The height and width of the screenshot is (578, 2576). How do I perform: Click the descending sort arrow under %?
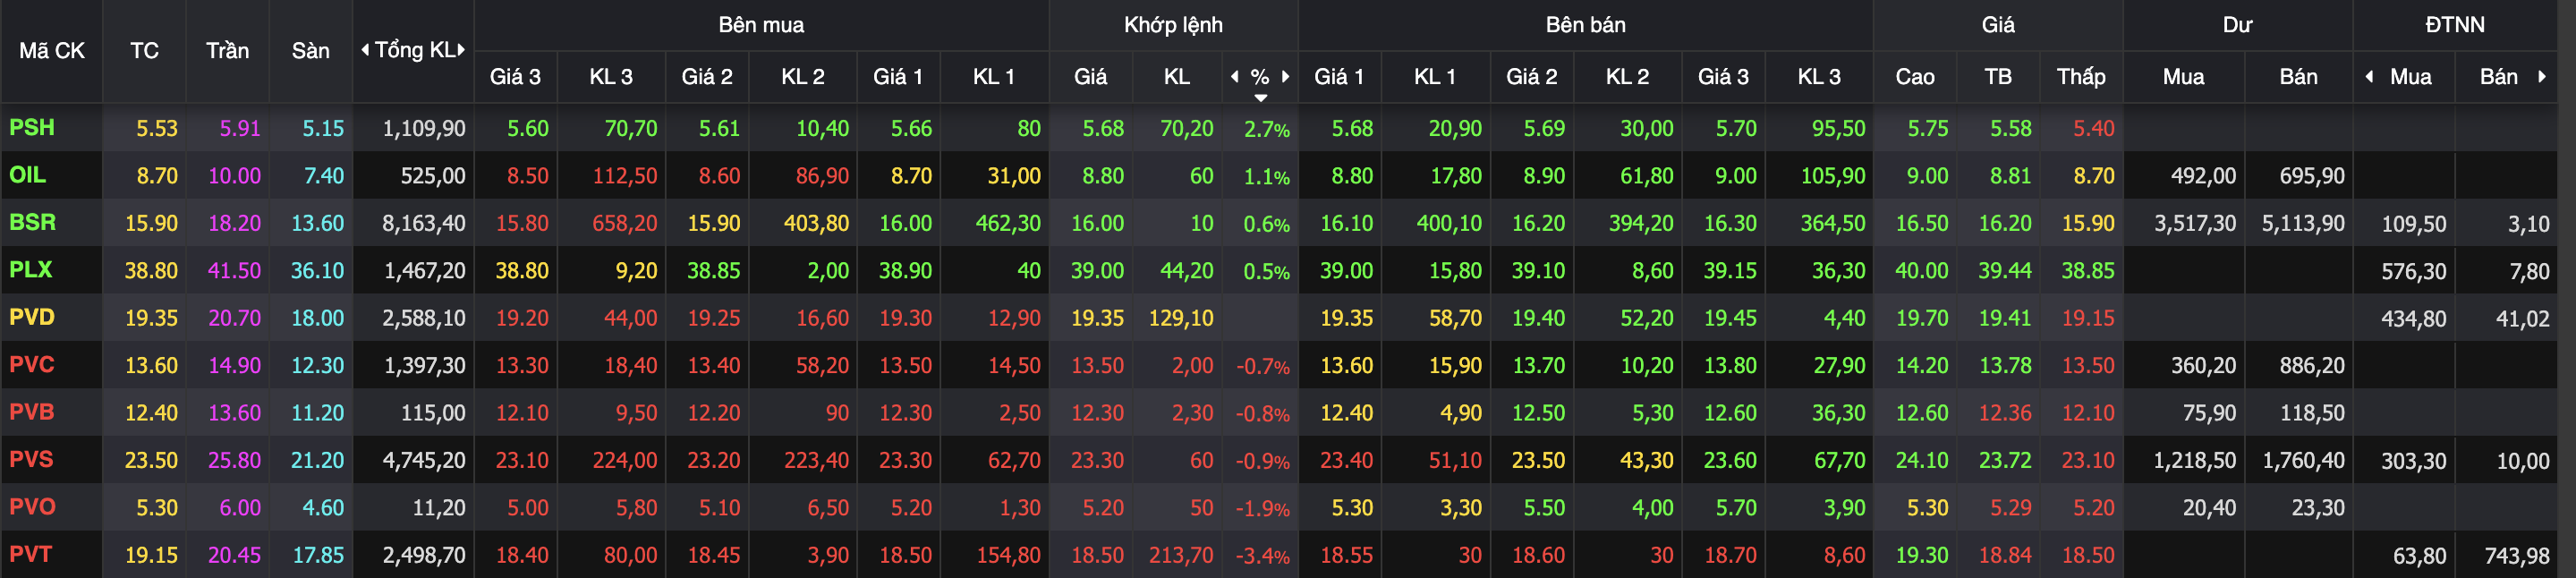click(1261, 97)
